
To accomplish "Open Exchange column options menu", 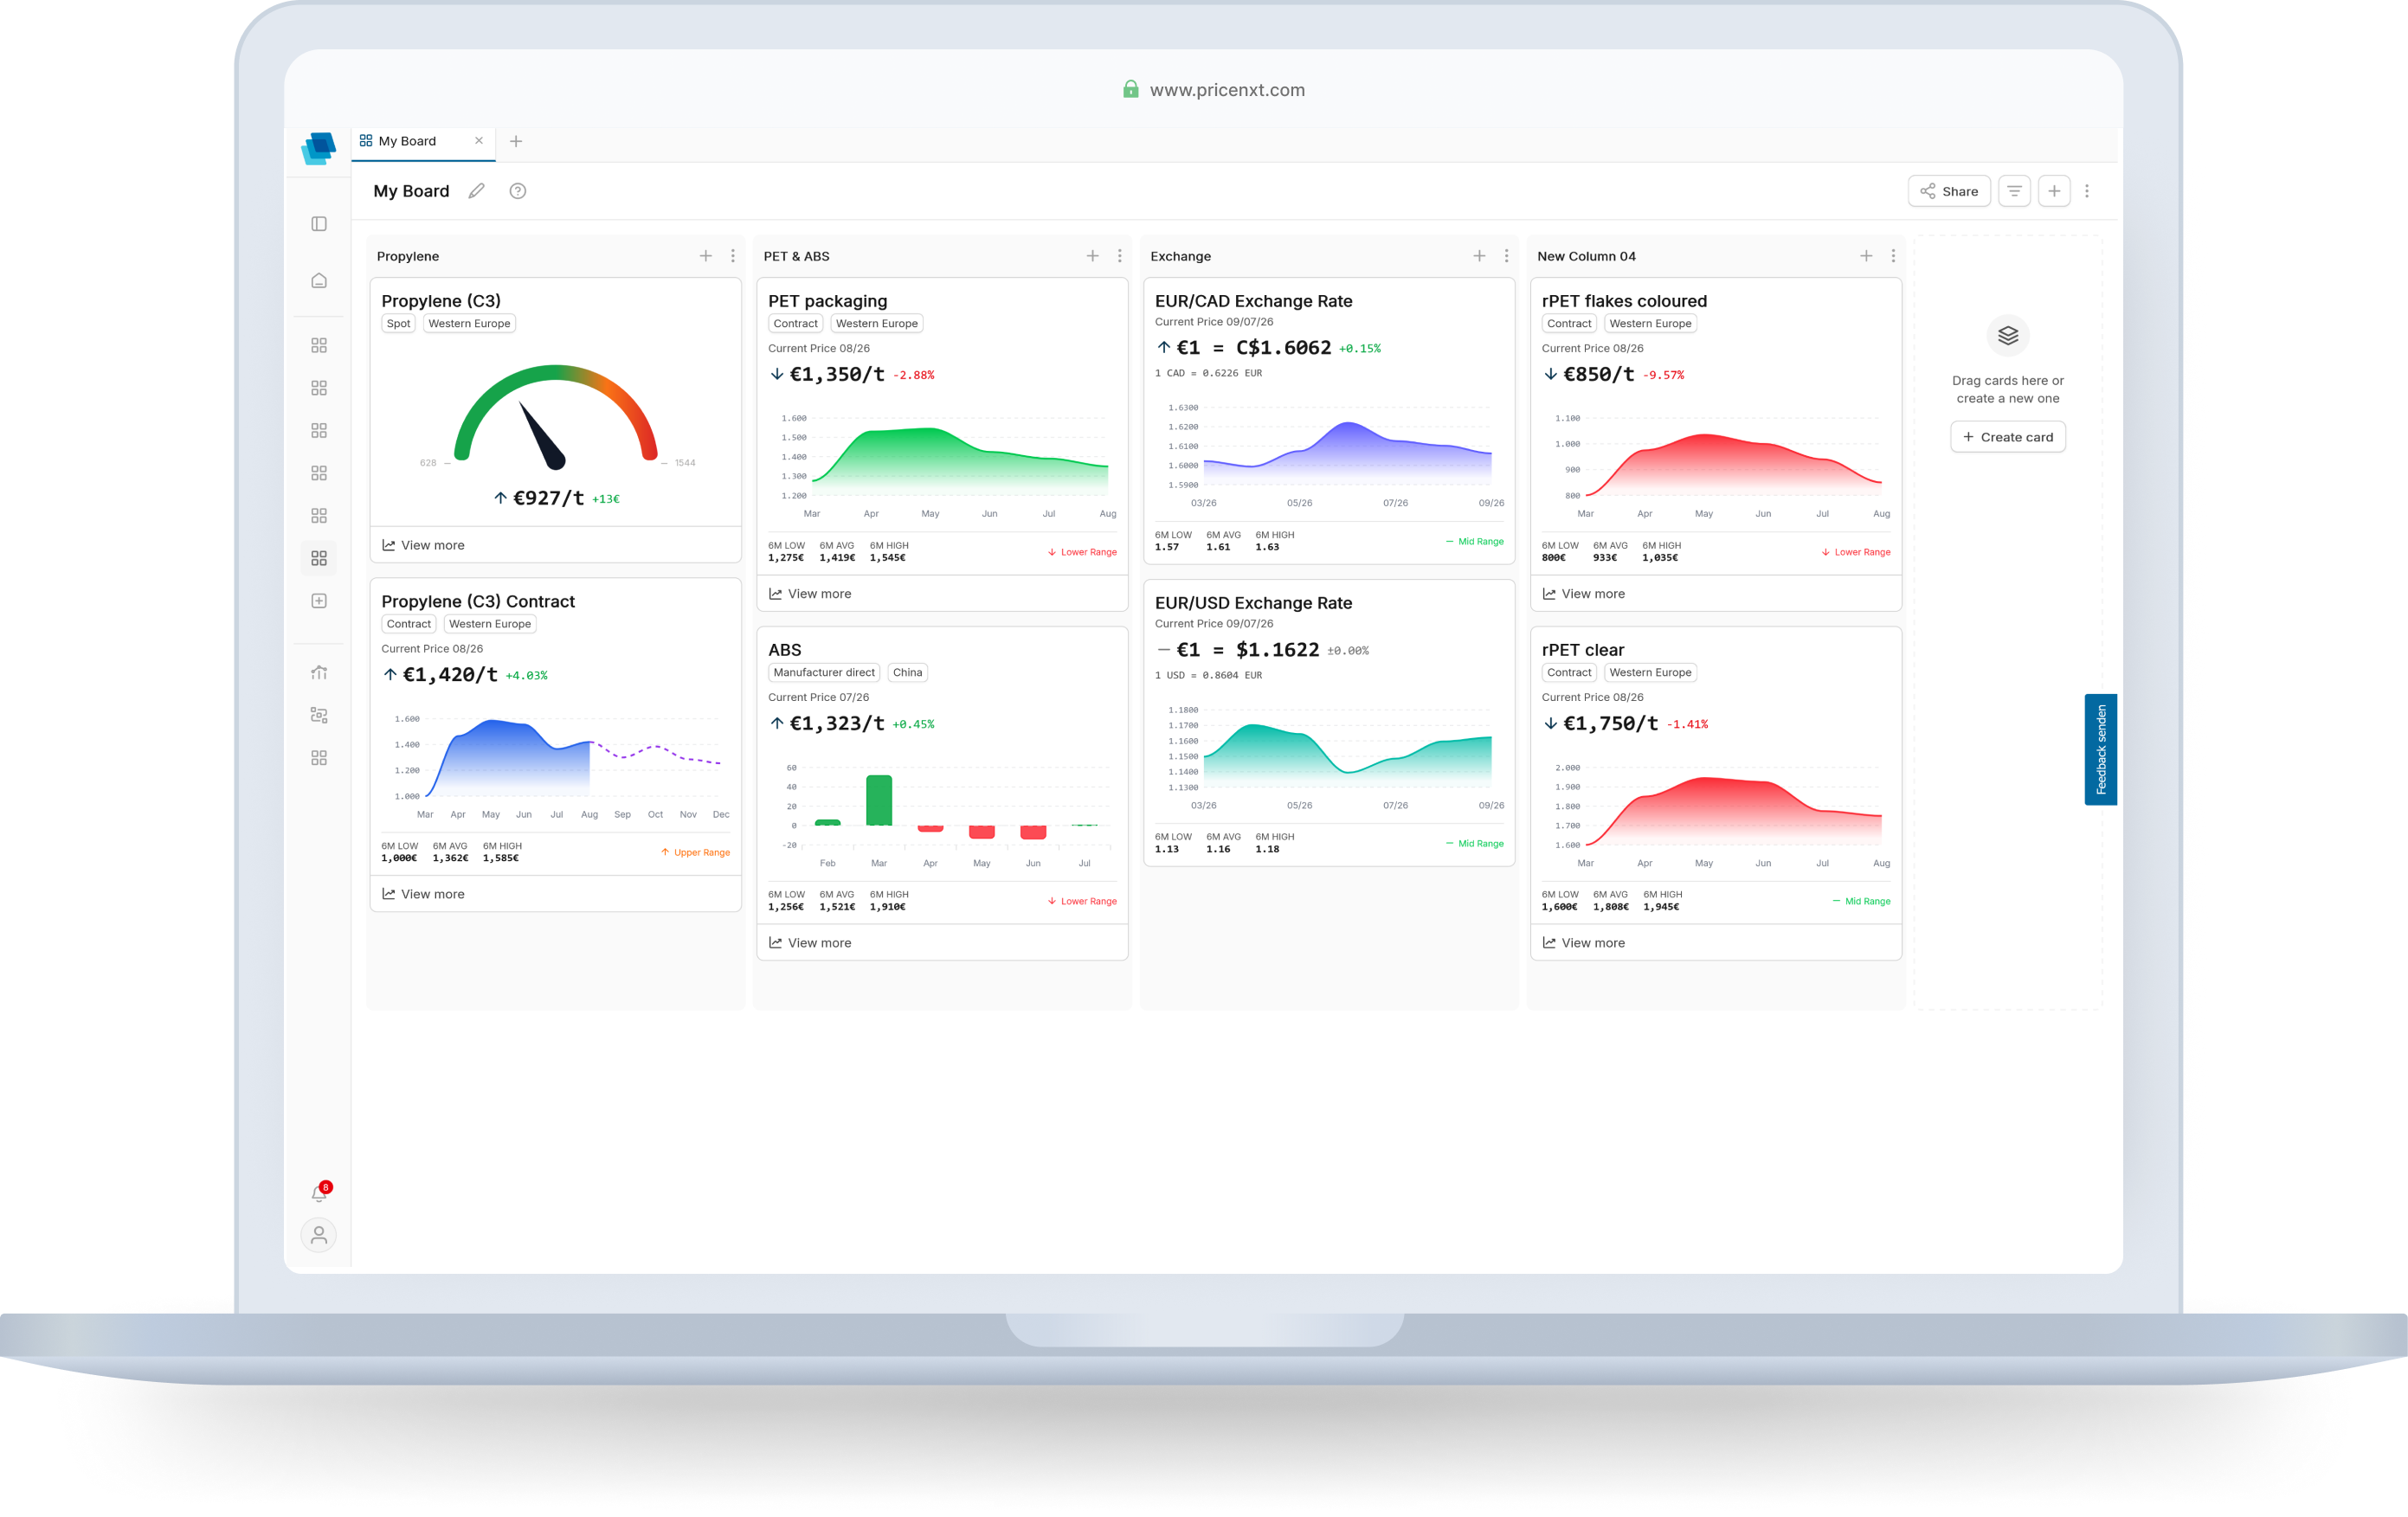I will click(x=1507, y=256).
